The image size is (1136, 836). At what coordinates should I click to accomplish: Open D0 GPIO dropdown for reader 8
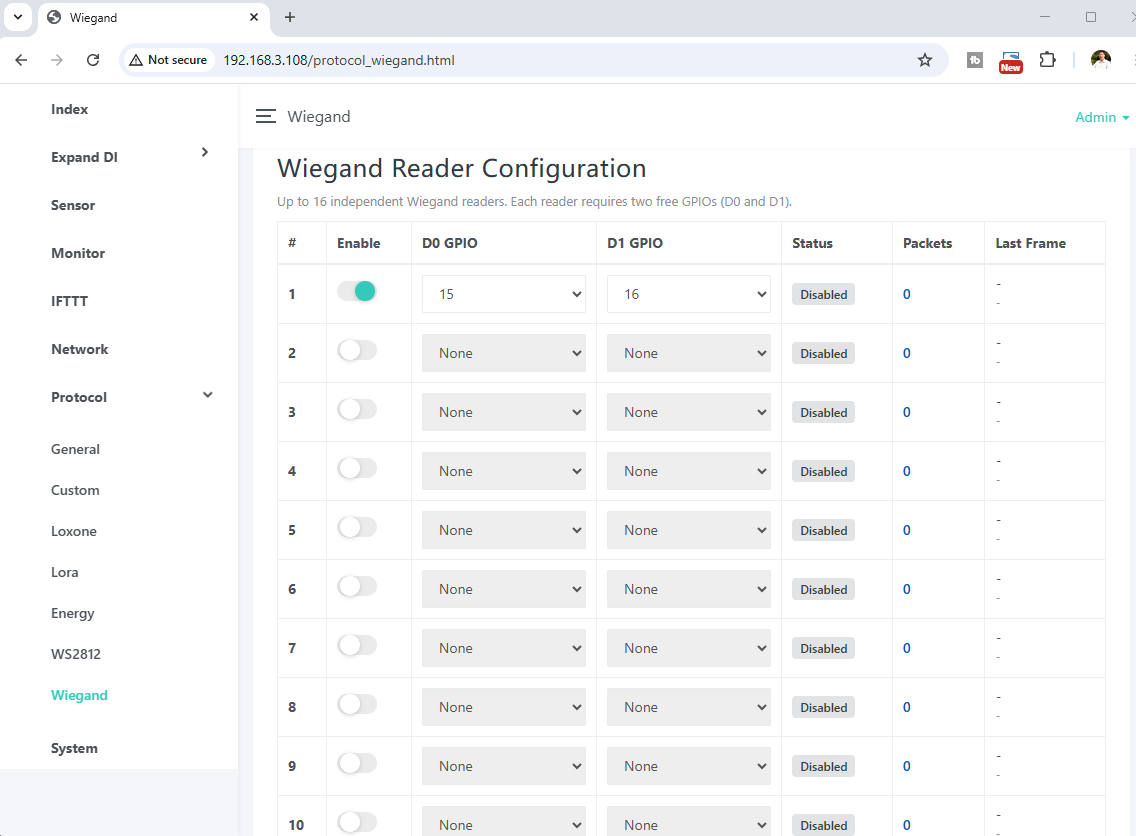pyautogui.click(x=504, y=707)
